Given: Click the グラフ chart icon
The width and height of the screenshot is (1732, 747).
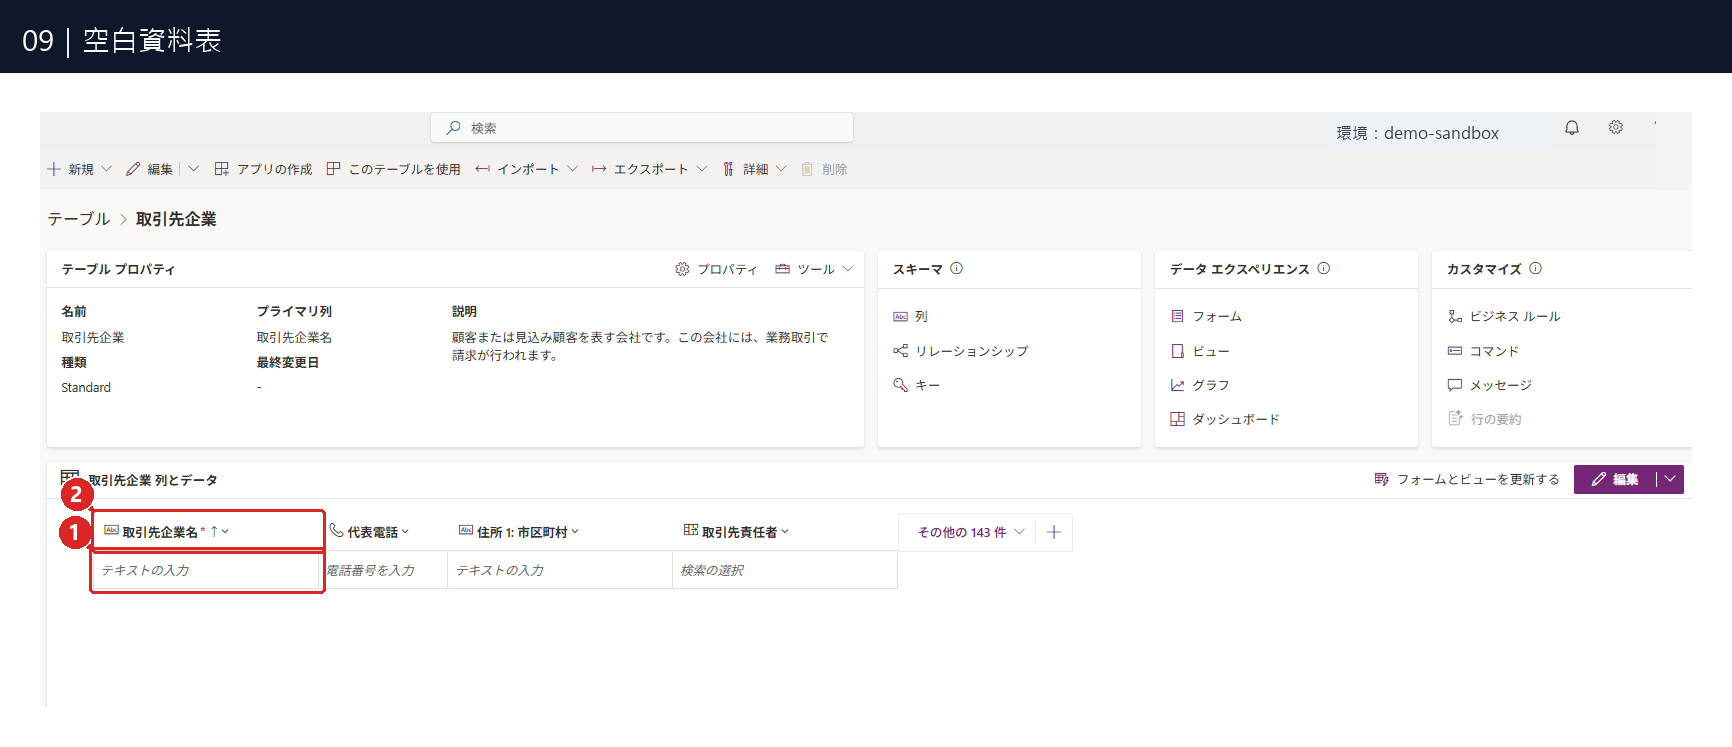Looking at the screenshot, I should pyautogui.click(x=1178, y=385).
